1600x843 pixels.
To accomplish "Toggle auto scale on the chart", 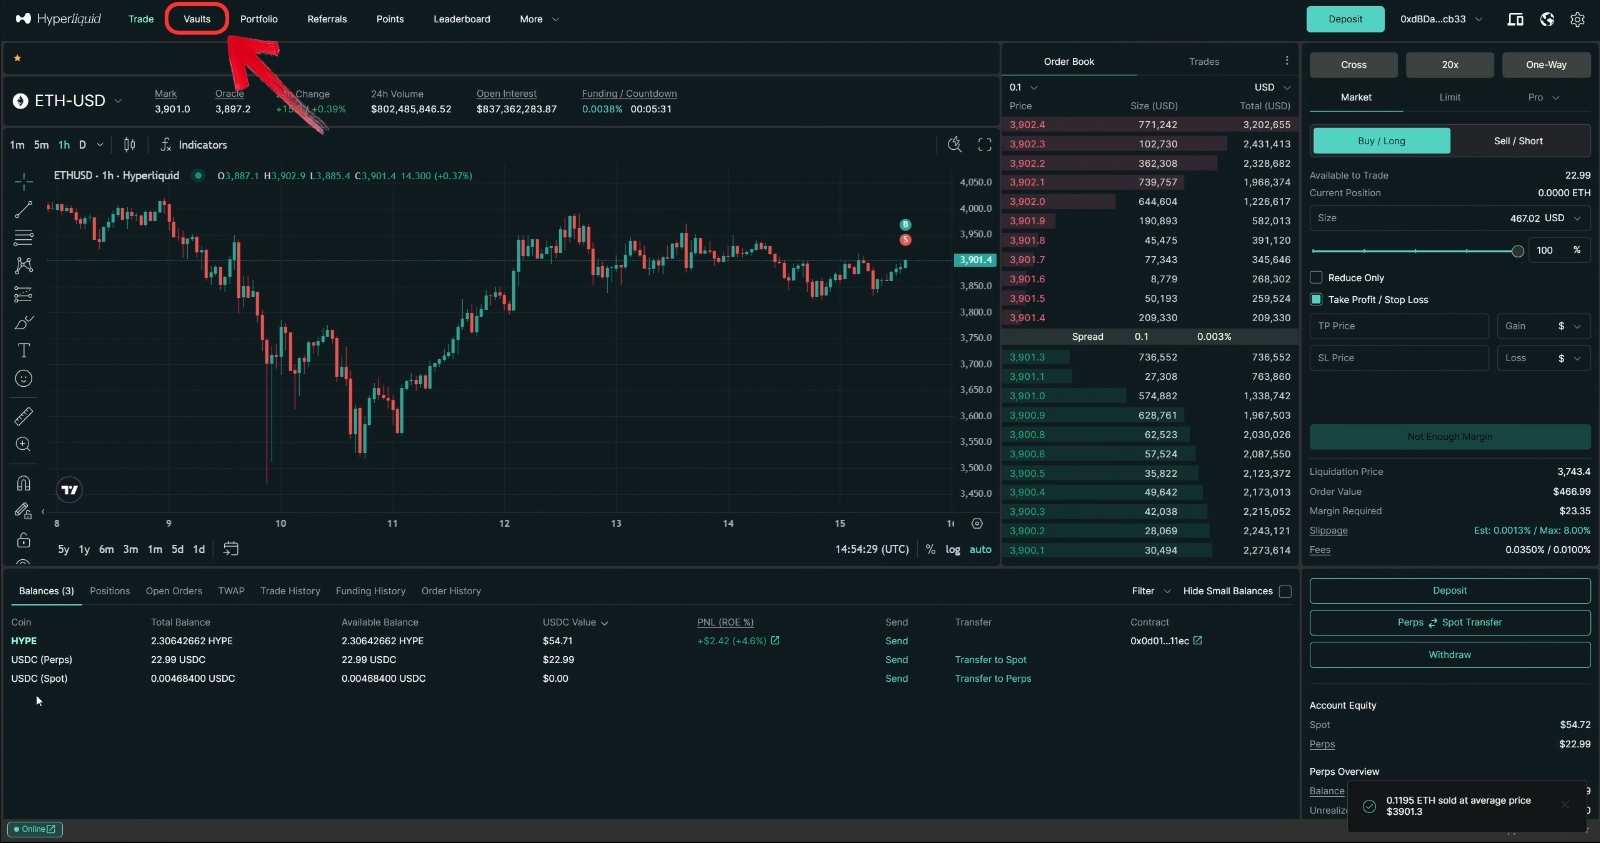I will [981, 550].
